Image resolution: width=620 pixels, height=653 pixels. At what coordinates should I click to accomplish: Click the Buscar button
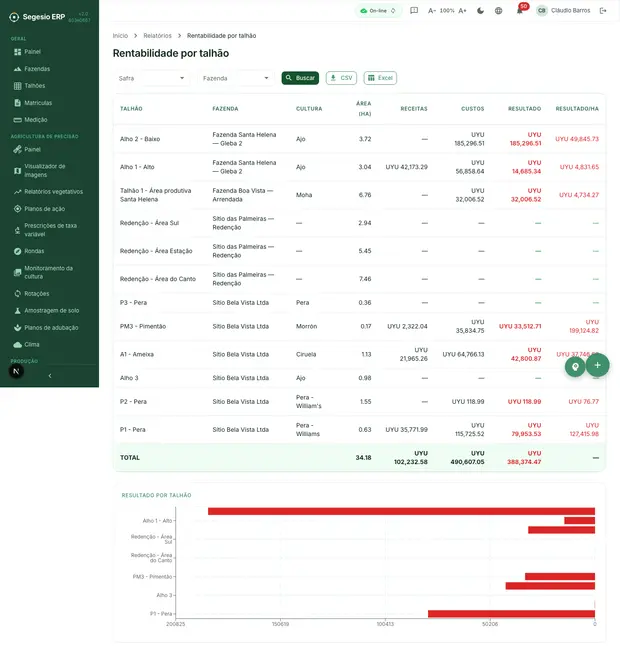[300, 78]
